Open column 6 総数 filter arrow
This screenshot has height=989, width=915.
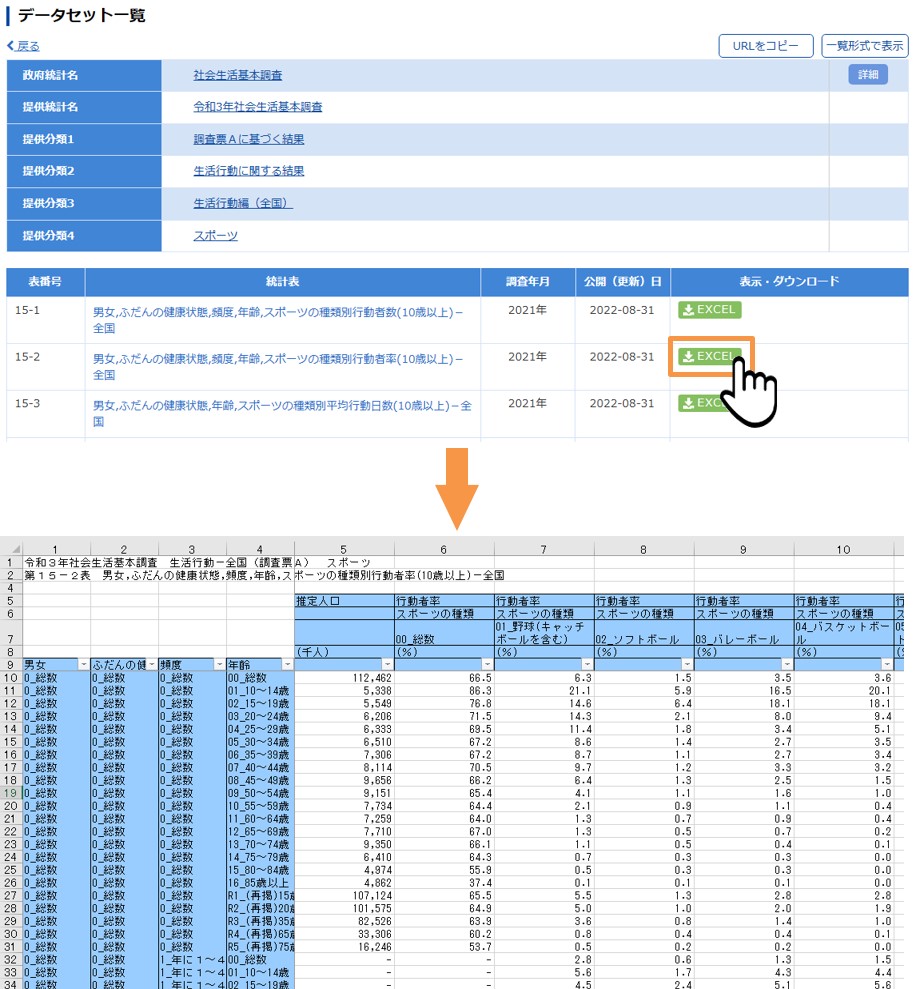pos(487,665)
